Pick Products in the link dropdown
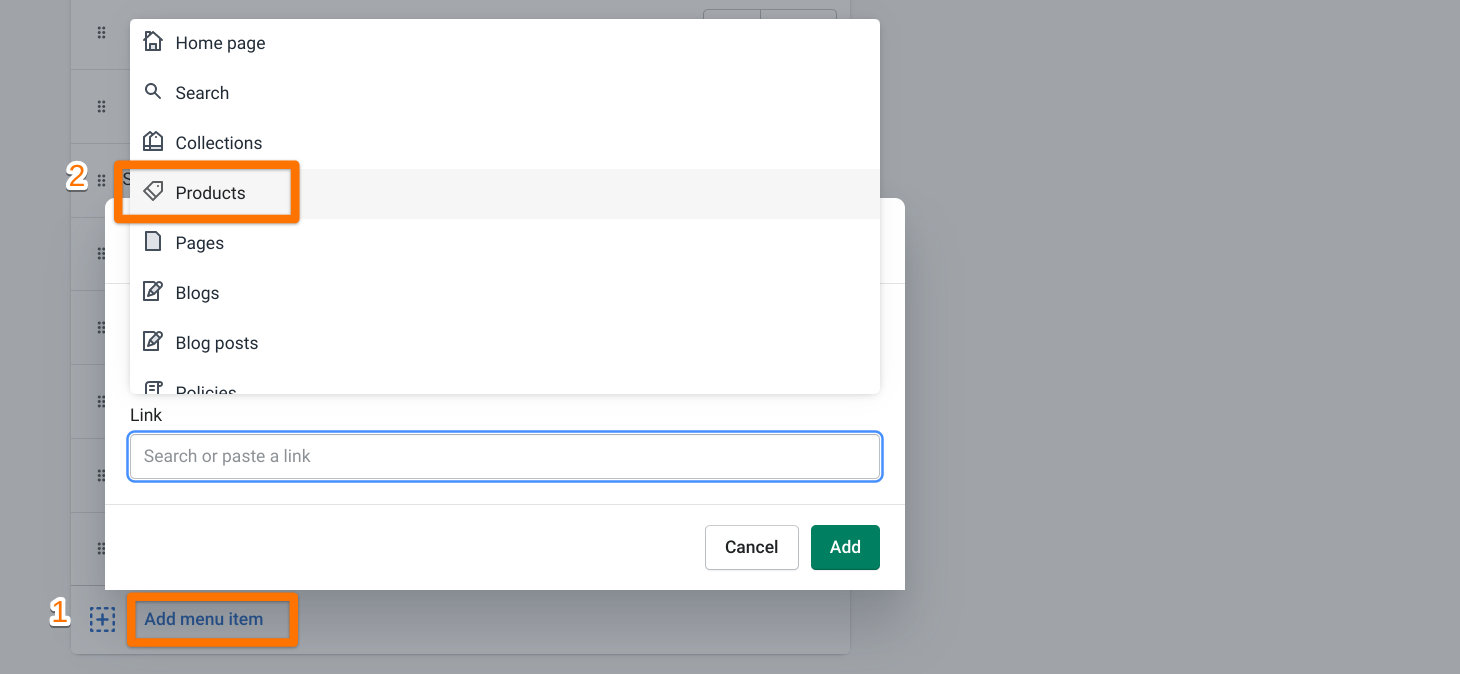 [x=210, y=193]
